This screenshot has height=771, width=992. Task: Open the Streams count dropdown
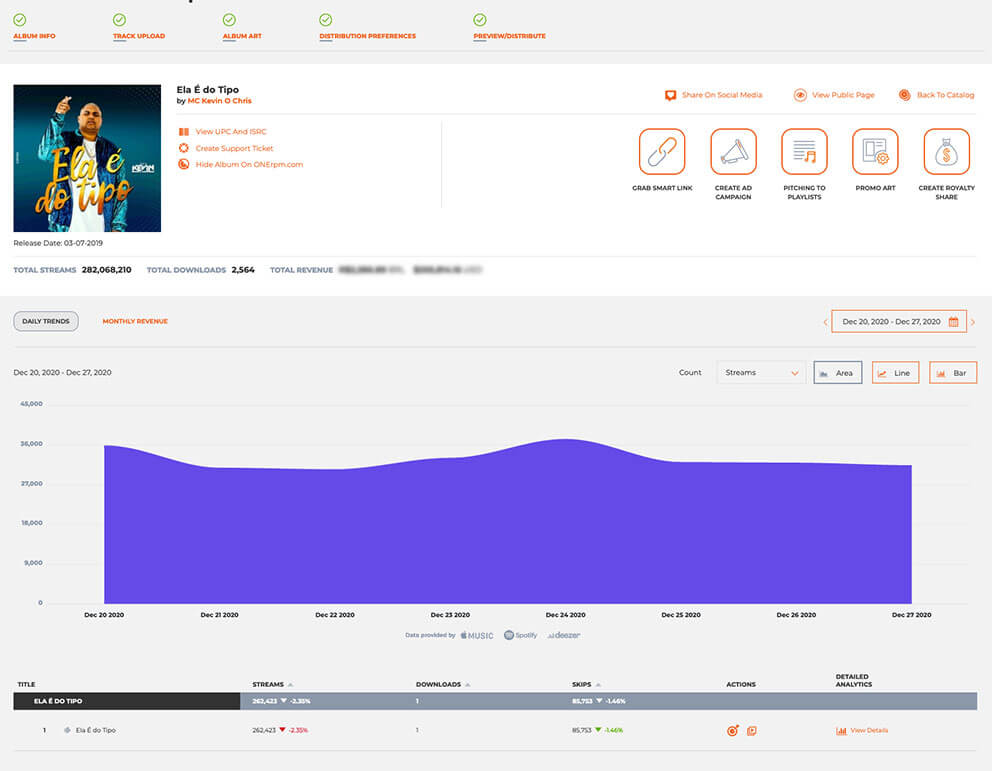pos(761,373)
